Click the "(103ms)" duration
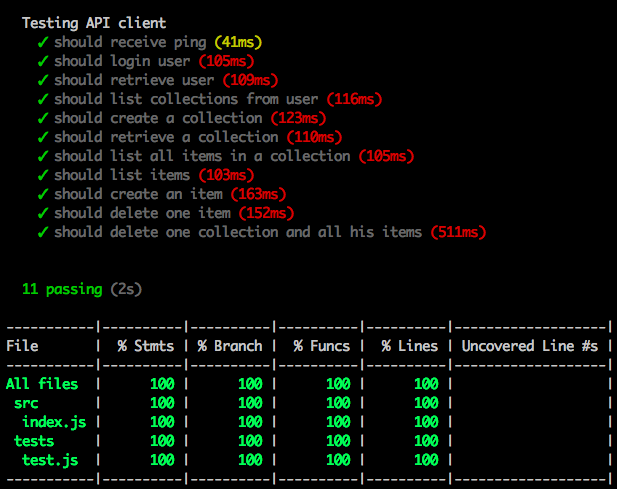 tap(227, 175)
